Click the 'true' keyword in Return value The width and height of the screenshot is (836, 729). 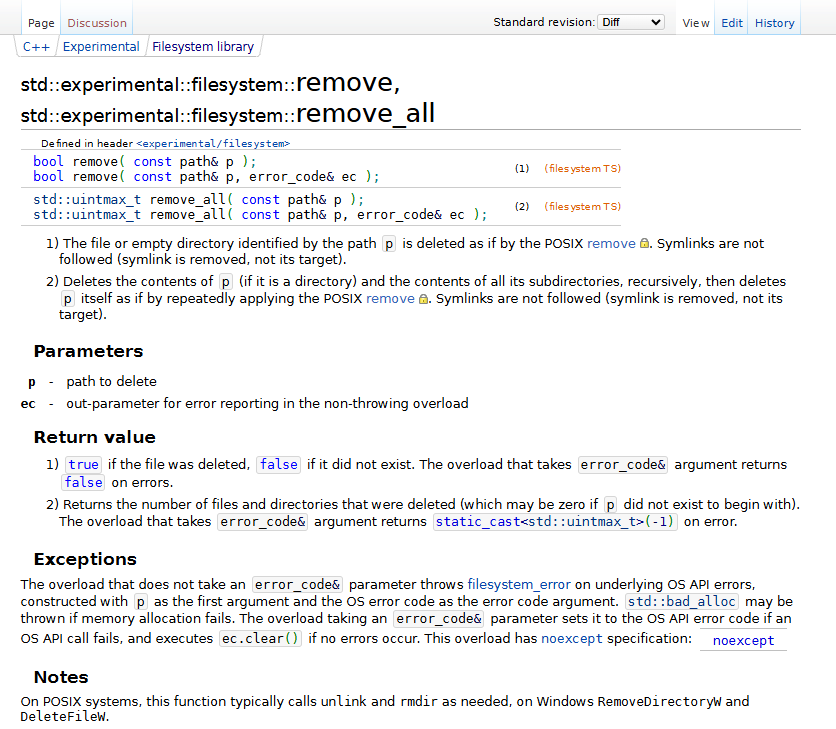[83, 464]
